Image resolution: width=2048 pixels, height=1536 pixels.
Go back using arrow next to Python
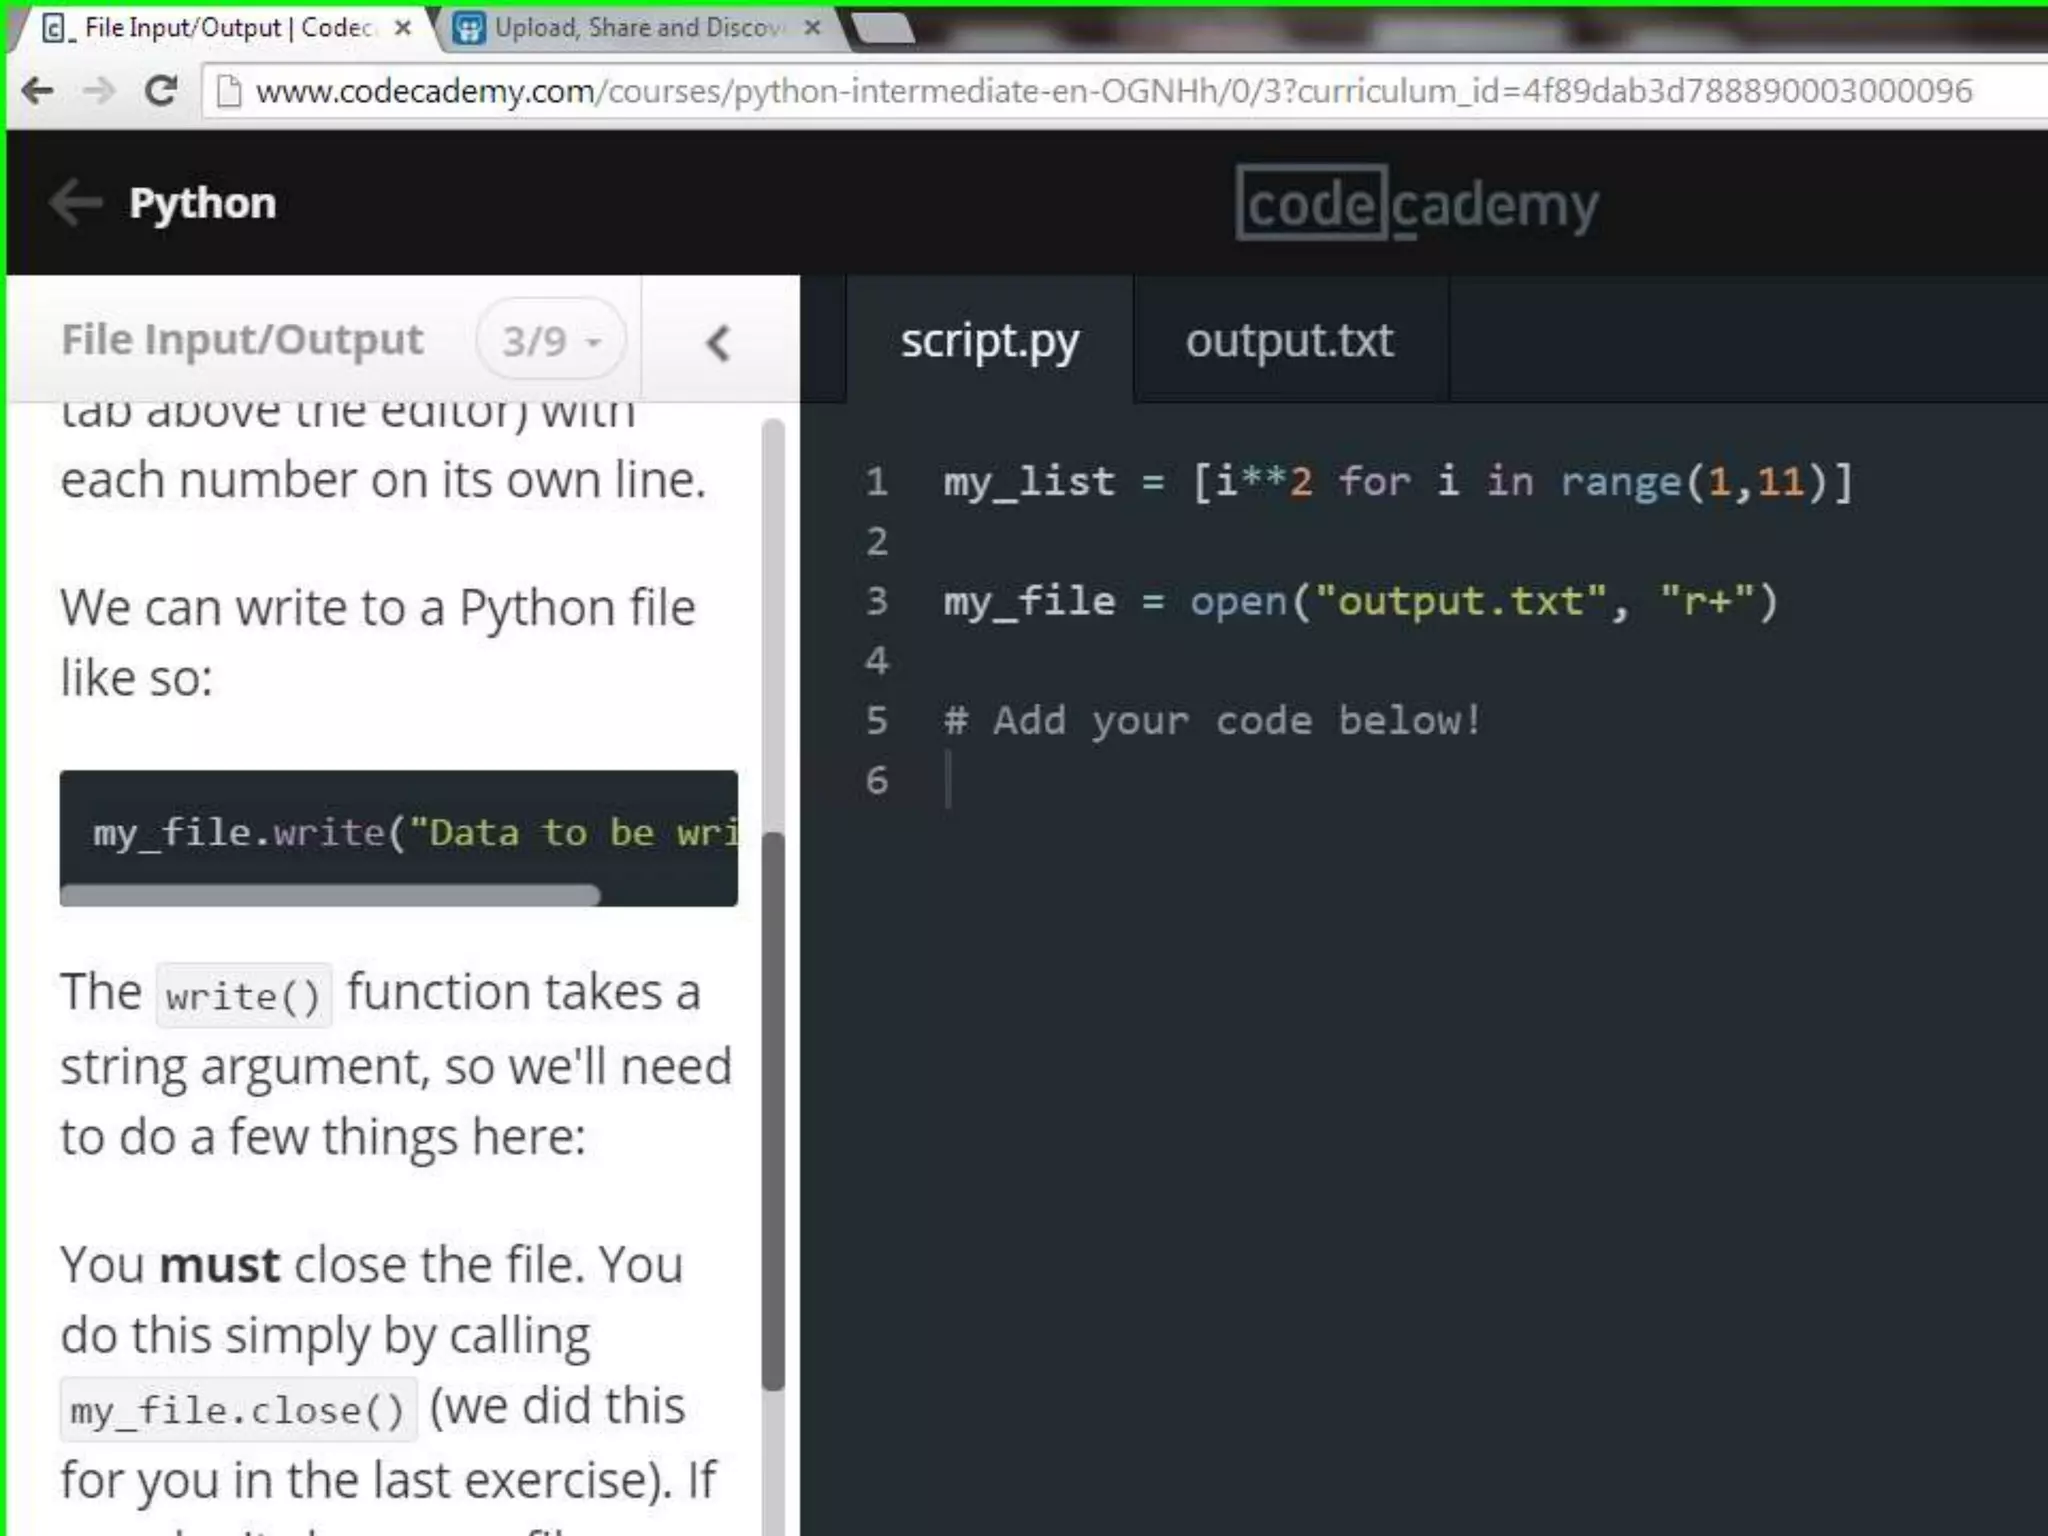pos(76,203)
